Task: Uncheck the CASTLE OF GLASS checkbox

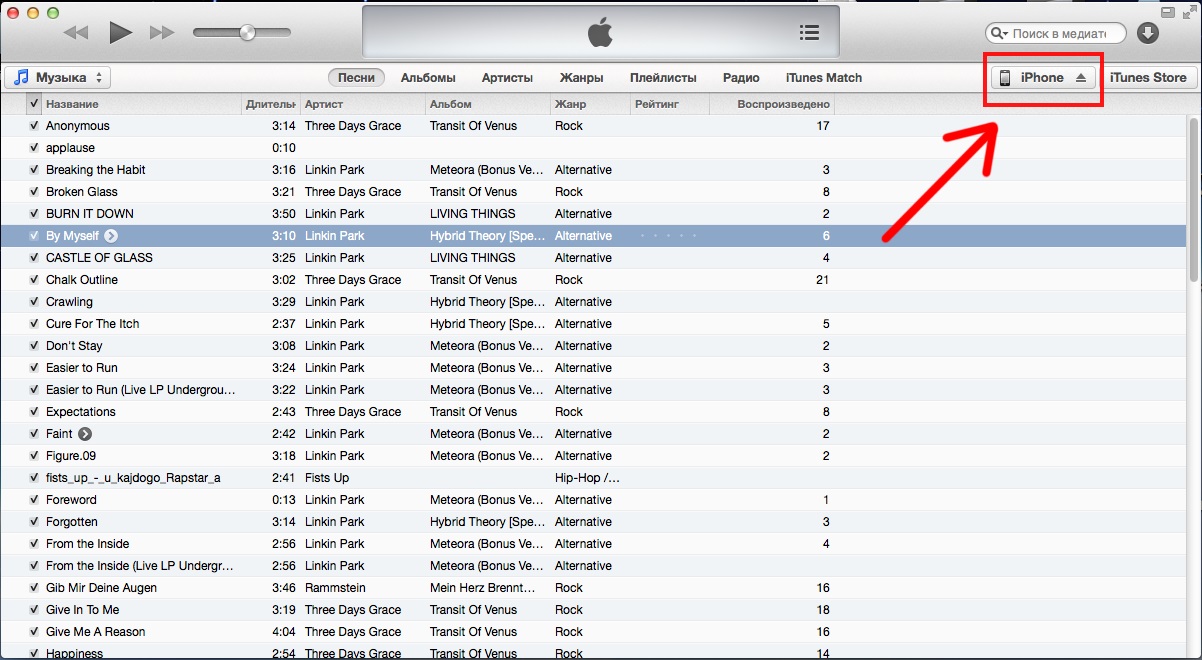Action: pyautogui.click(x=35, y=258)
